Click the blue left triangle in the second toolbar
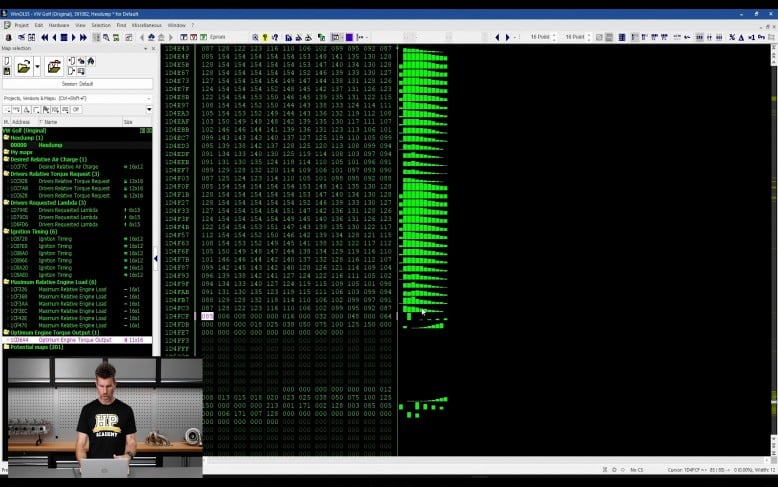 tap(497, 37)
